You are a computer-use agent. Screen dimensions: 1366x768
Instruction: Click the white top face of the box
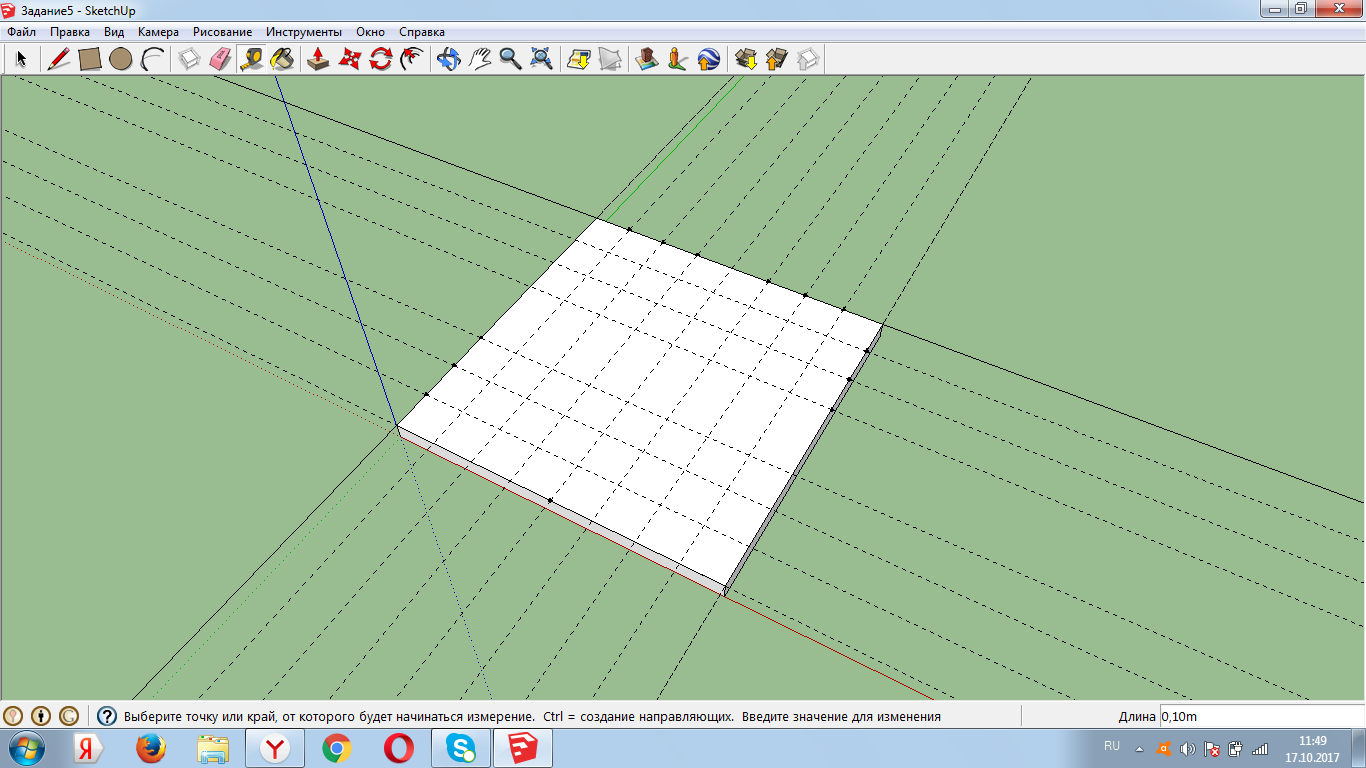640,400
